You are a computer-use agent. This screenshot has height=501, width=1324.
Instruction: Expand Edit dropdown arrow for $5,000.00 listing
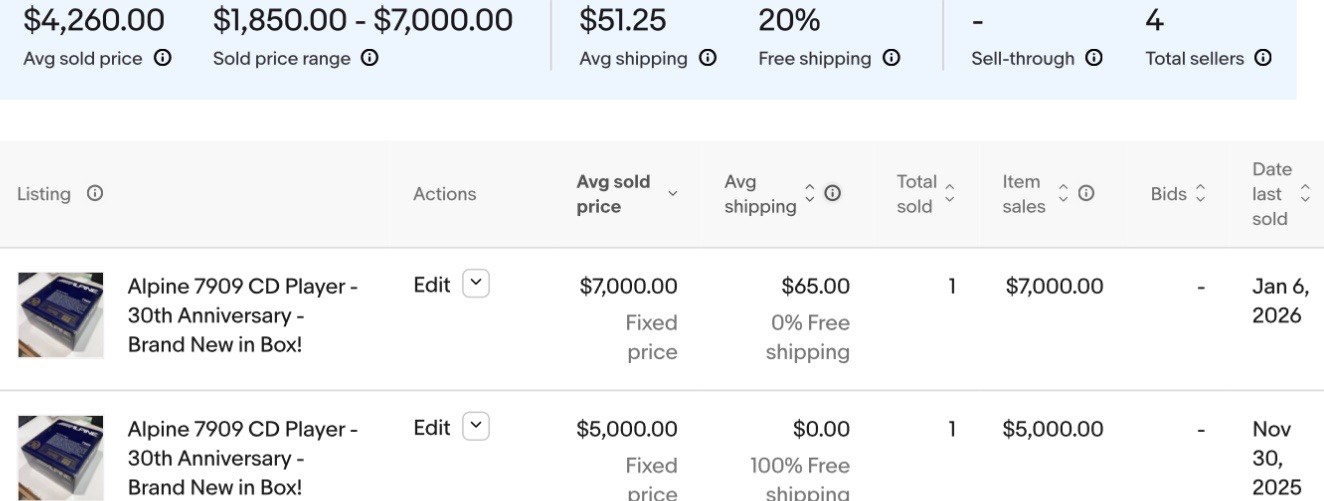point(476,427)
